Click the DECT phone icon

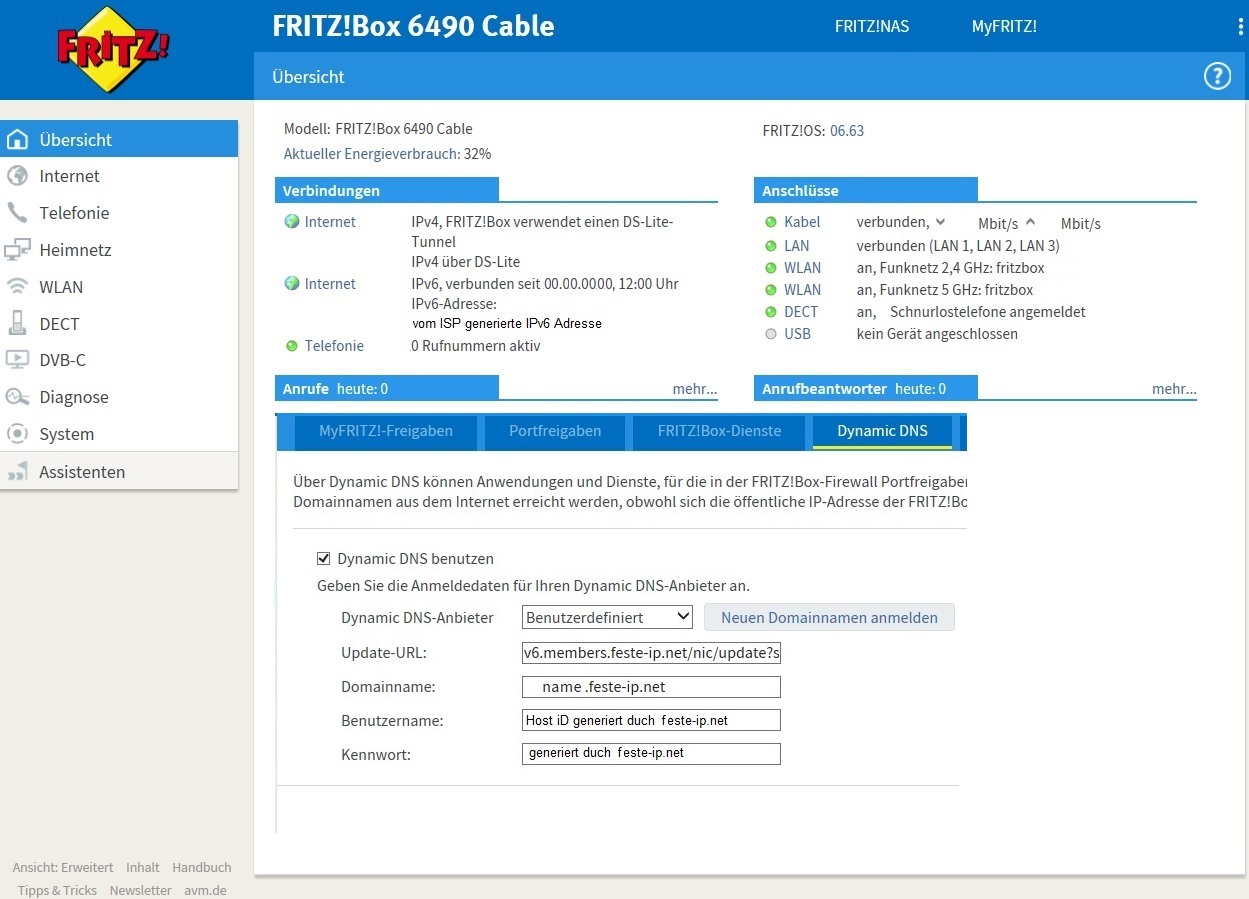17,323
